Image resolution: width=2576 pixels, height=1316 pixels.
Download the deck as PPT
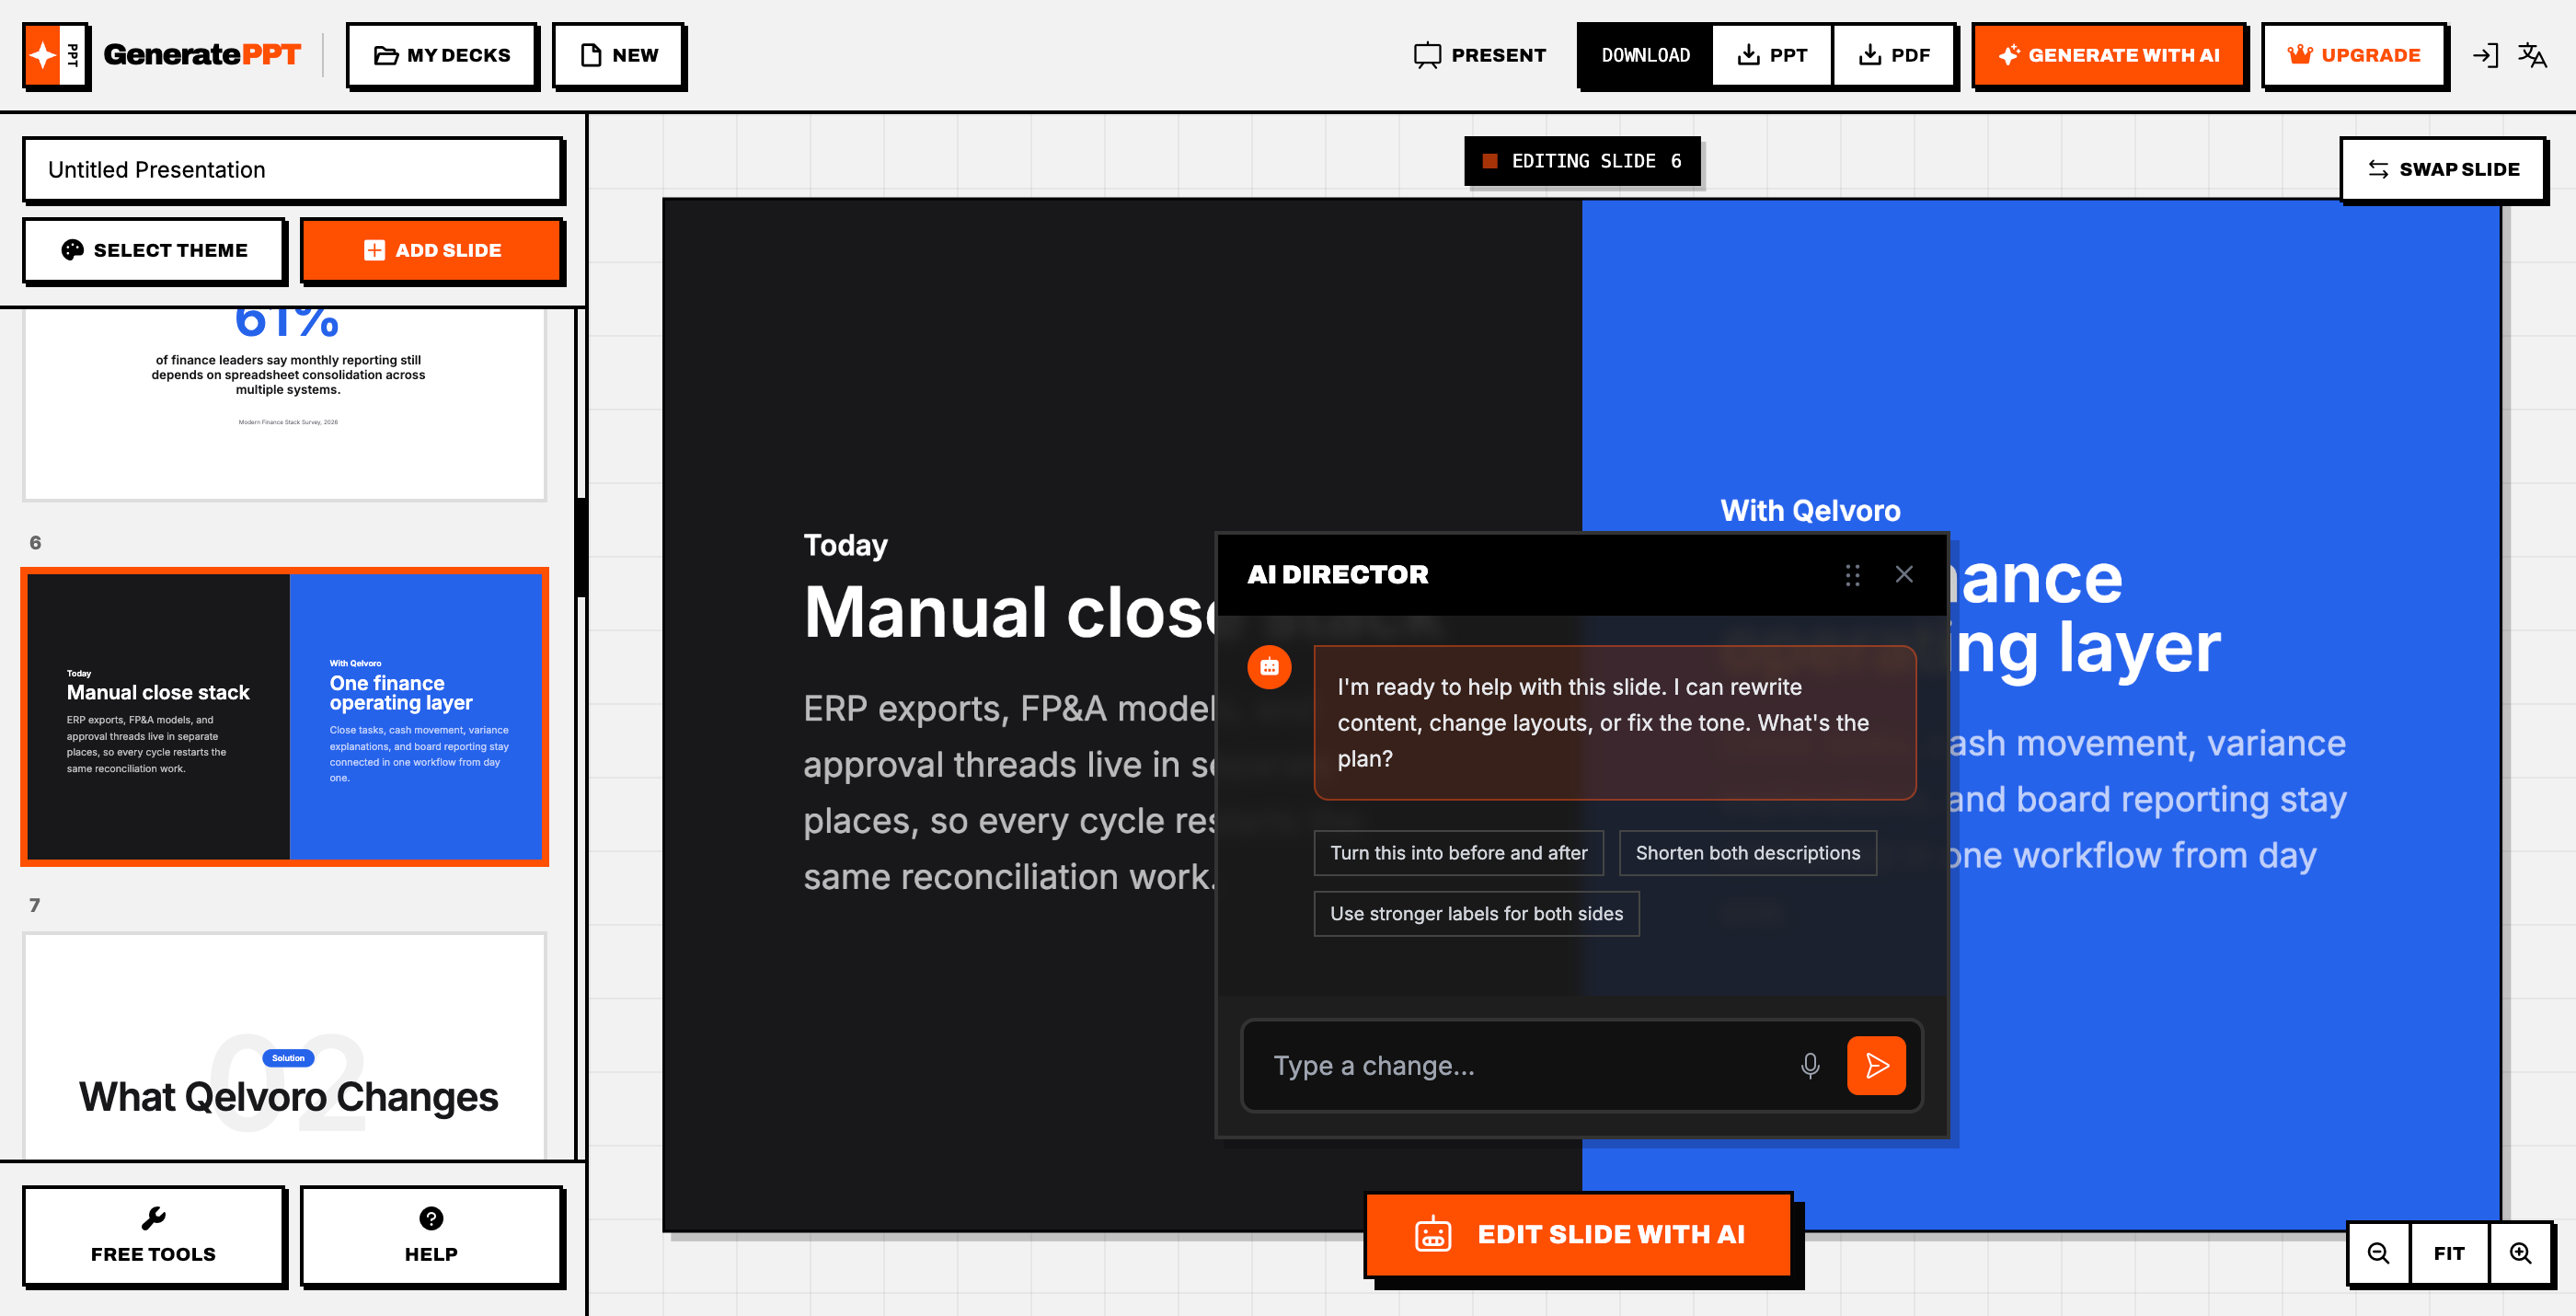coord(1772,55)
